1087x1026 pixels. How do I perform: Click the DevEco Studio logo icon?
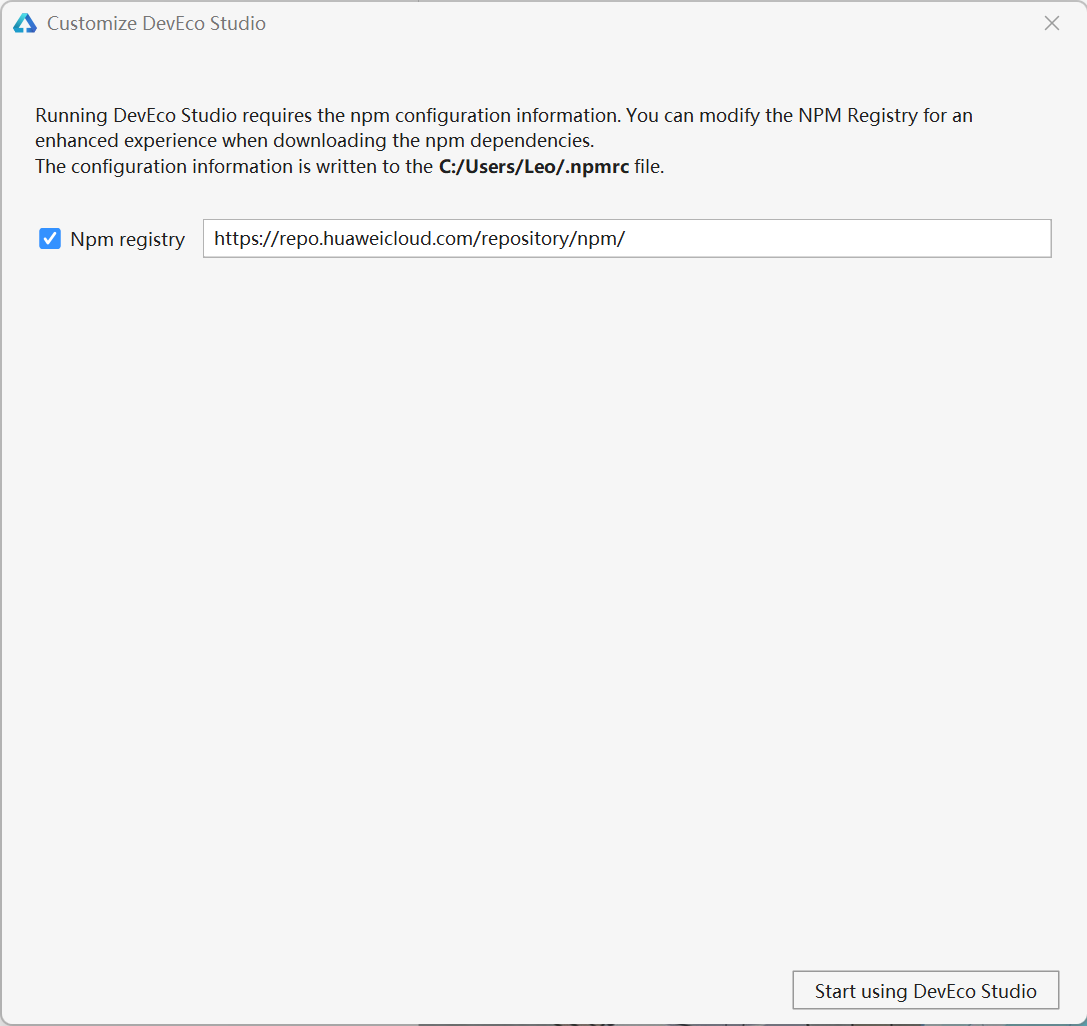(x=25, y=24)
